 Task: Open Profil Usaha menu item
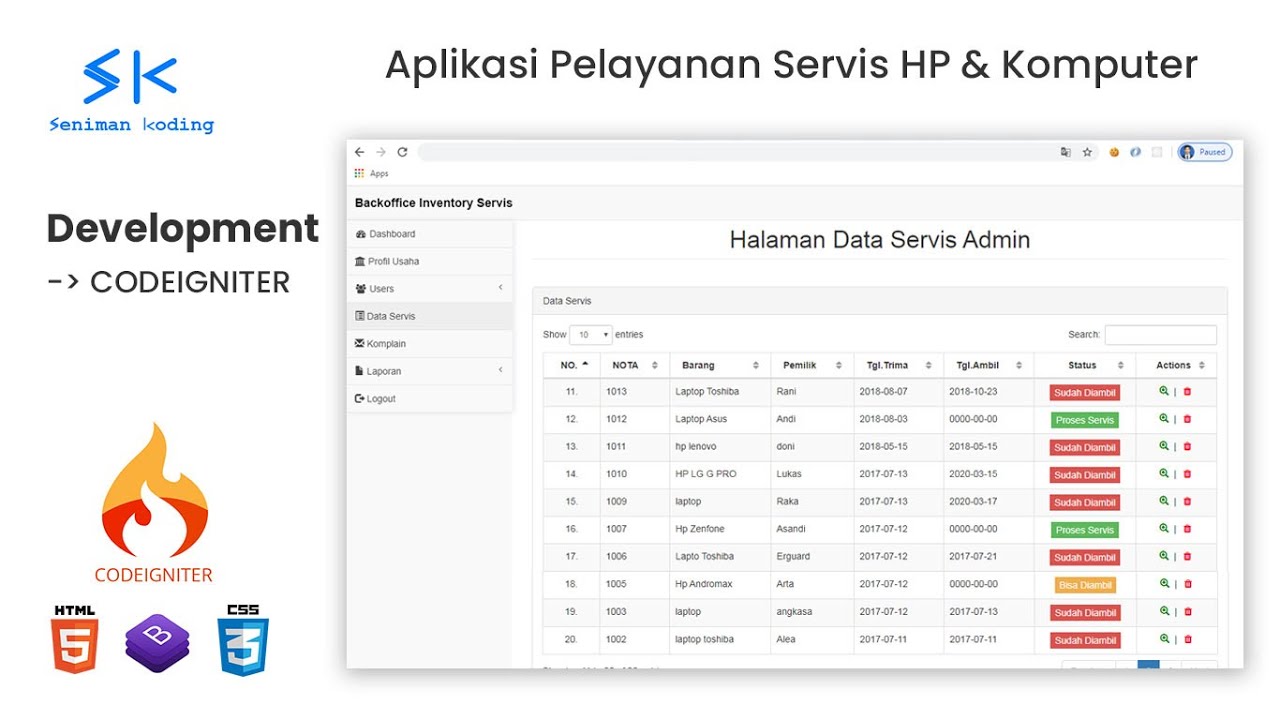coord(430,261)
